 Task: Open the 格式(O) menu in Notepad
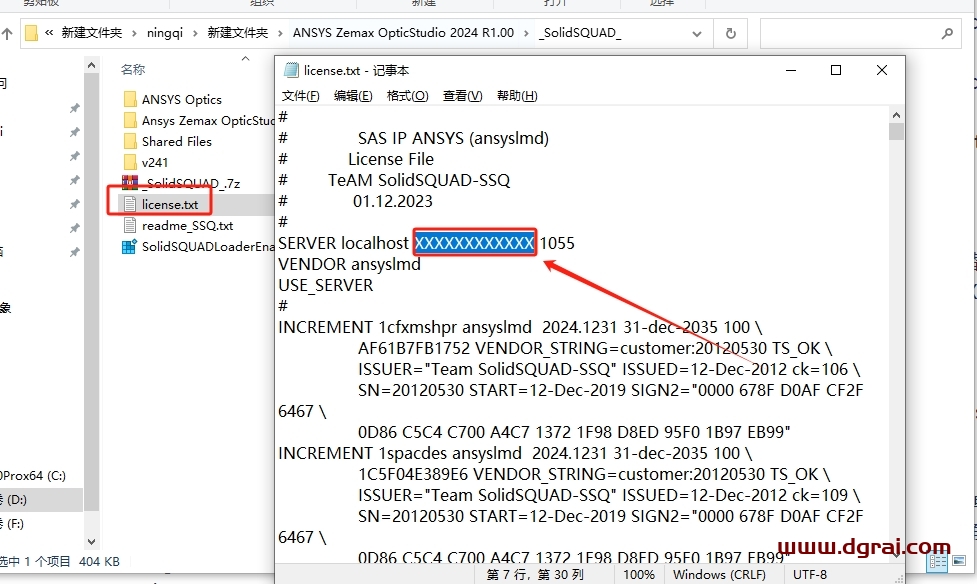[x=407, y=95]
